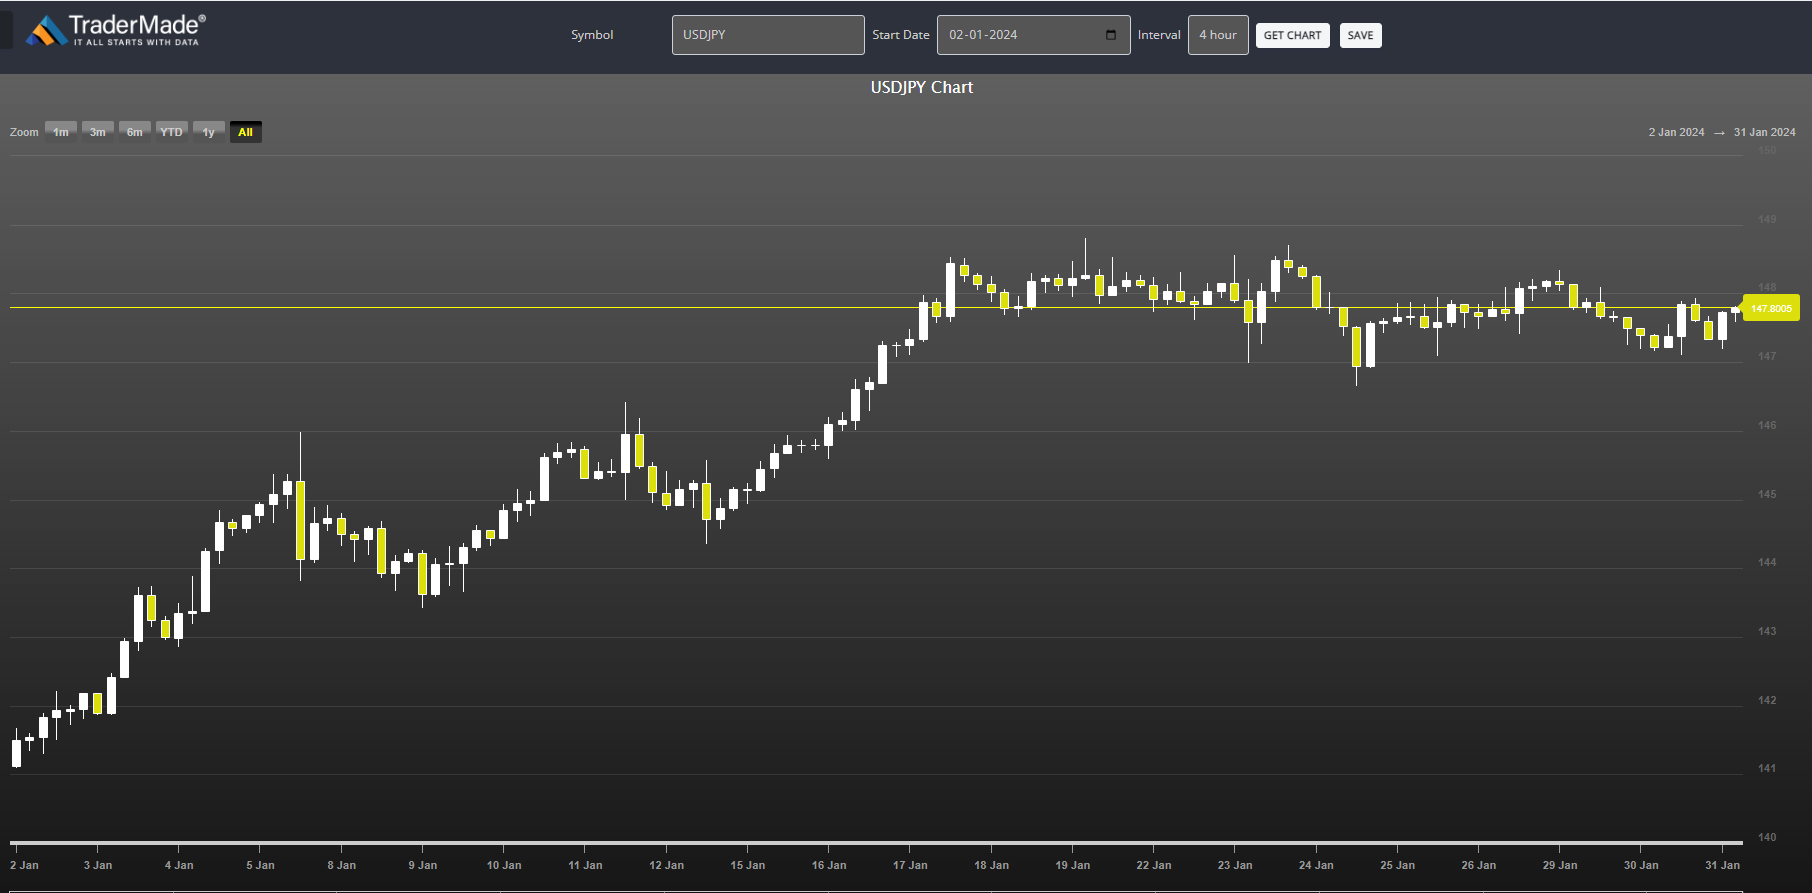
Task: Click the Symbol field label
Action: click(592, 35)
